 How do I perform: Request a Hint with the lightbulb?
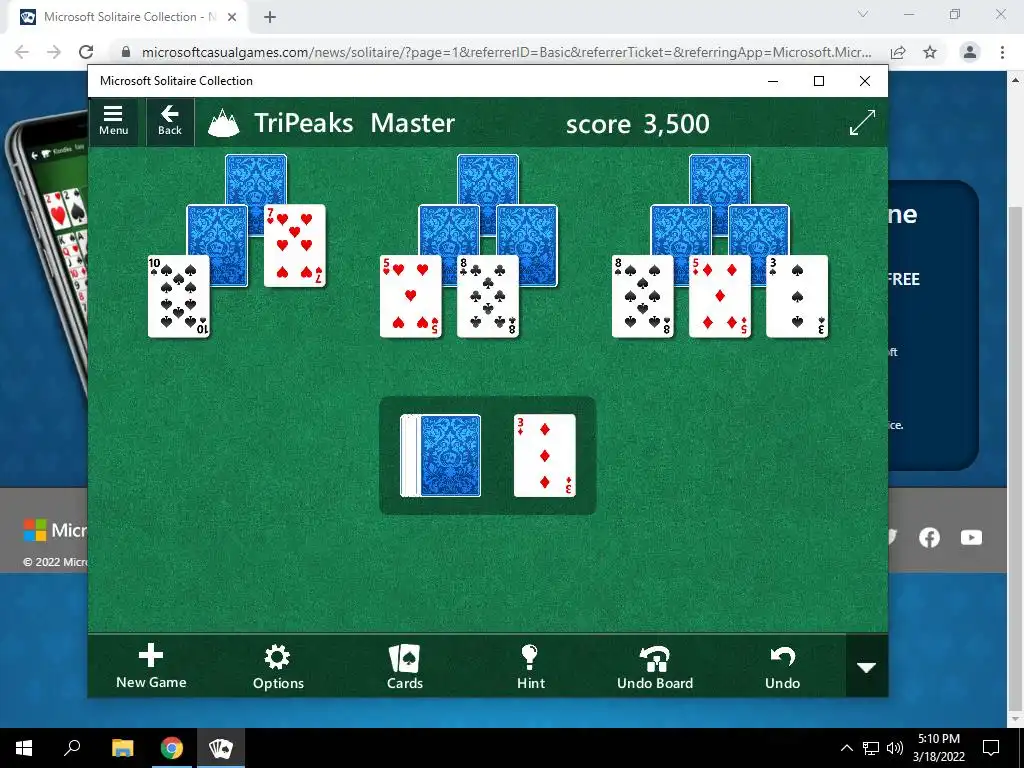pyautogui.click(x=530, y=666)
